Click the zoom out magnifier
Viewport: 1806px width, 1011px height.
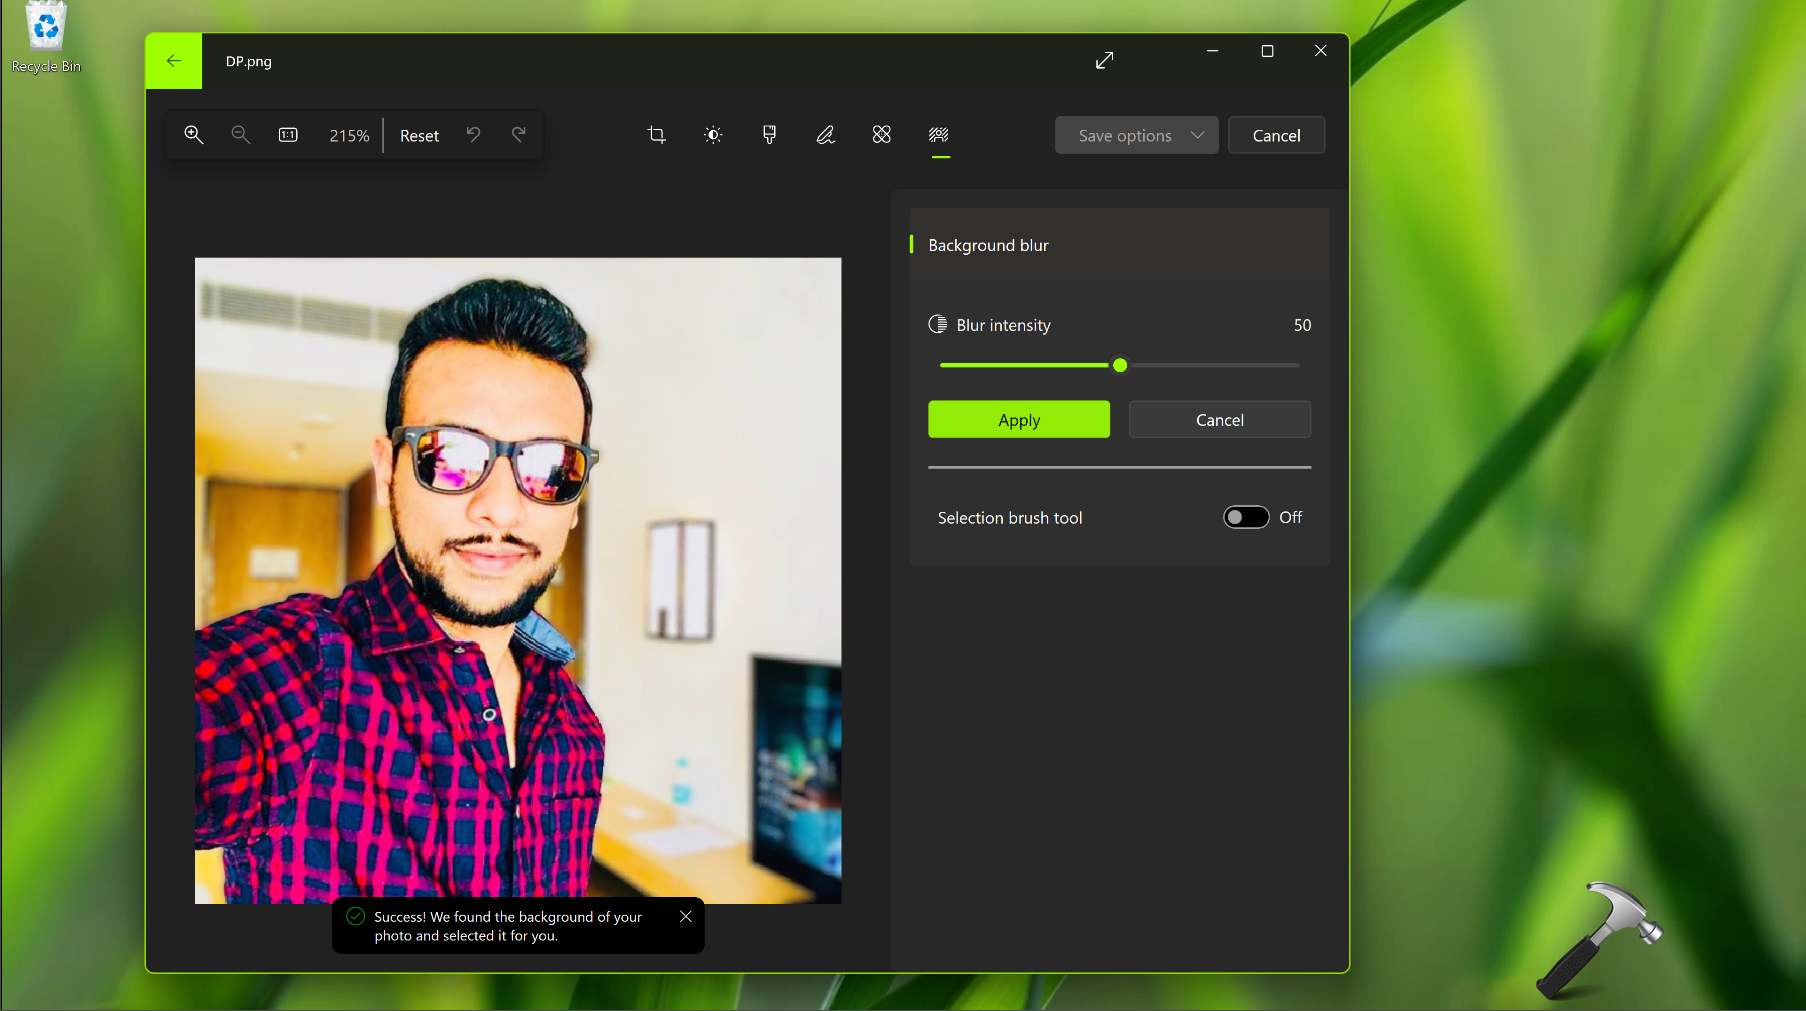tap(240, 134)
